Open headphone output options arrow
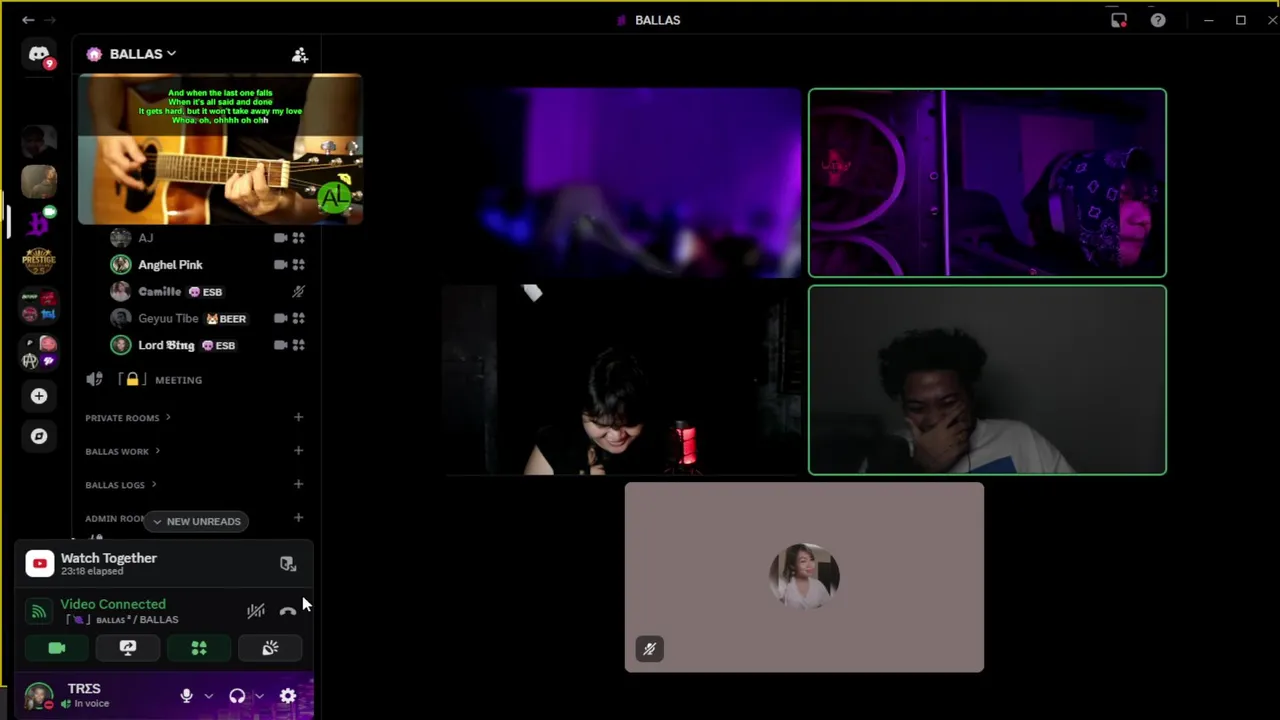This screenshot has height=720, width=1280. (x=259, y=696)
